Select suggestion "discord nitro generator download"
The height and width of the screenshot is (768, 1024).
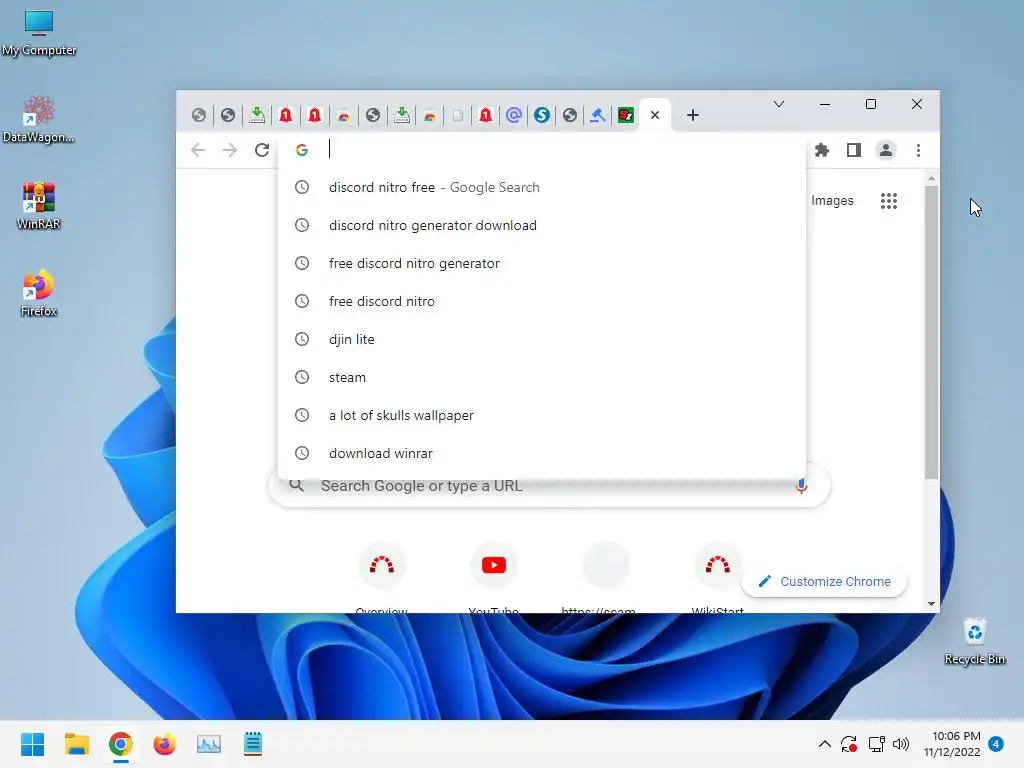click(542, 225)
